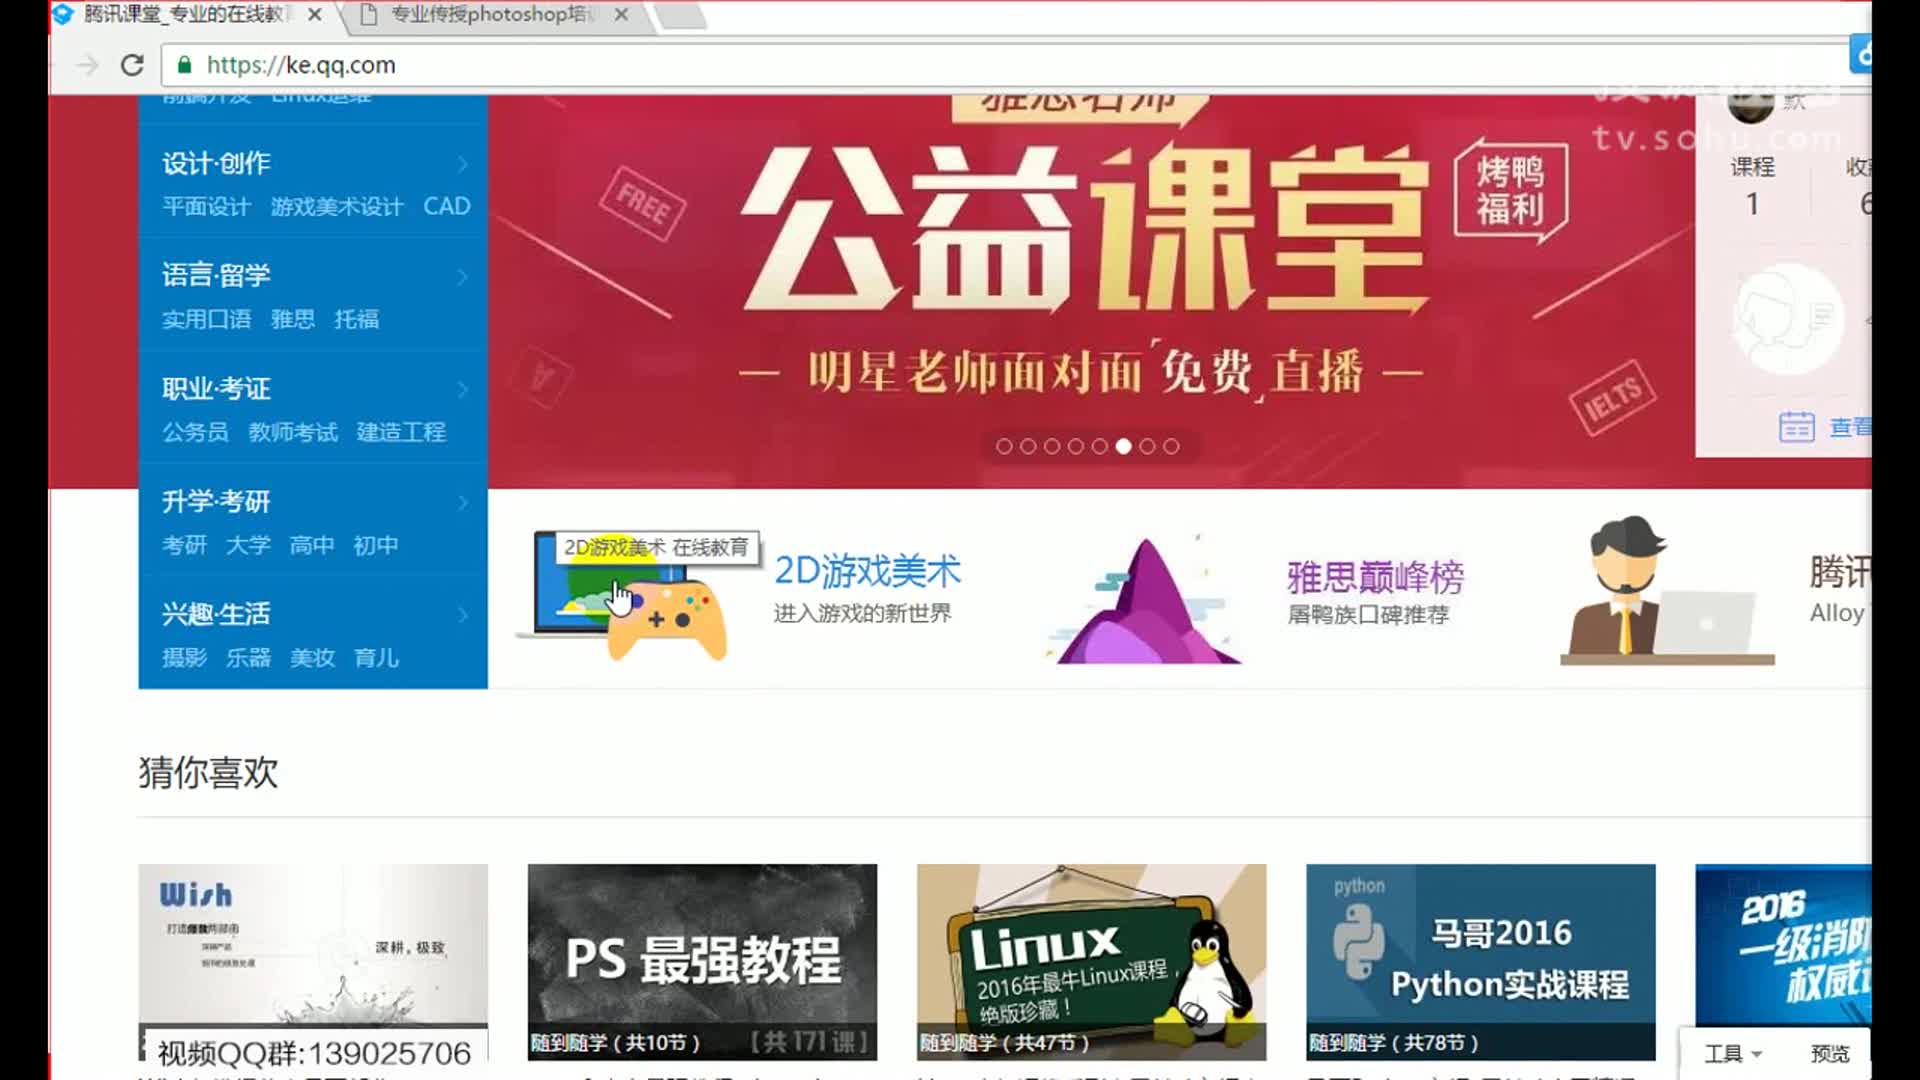The height and width of the screenshot is (1080, 1920).
Task: Open the 公务员 link
Action: (x=195, y=433)
